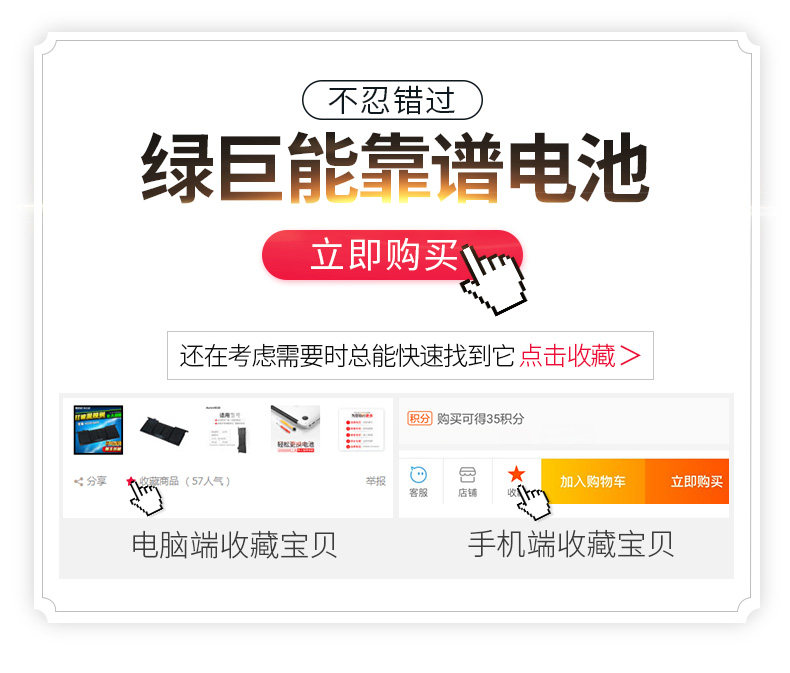Viewport: 790px width, 673px height.
Task: Select the 轻松更换电池 laptop thumbnail
Action: click(295, 429)
